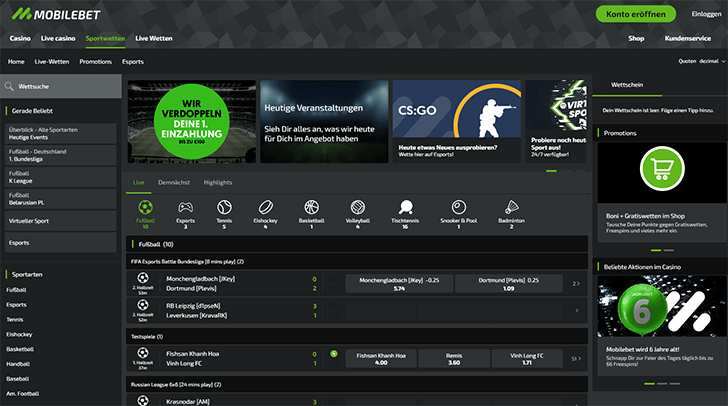Select Eishockey in Sportarten list
728x406 pixels.
(20, 334)
